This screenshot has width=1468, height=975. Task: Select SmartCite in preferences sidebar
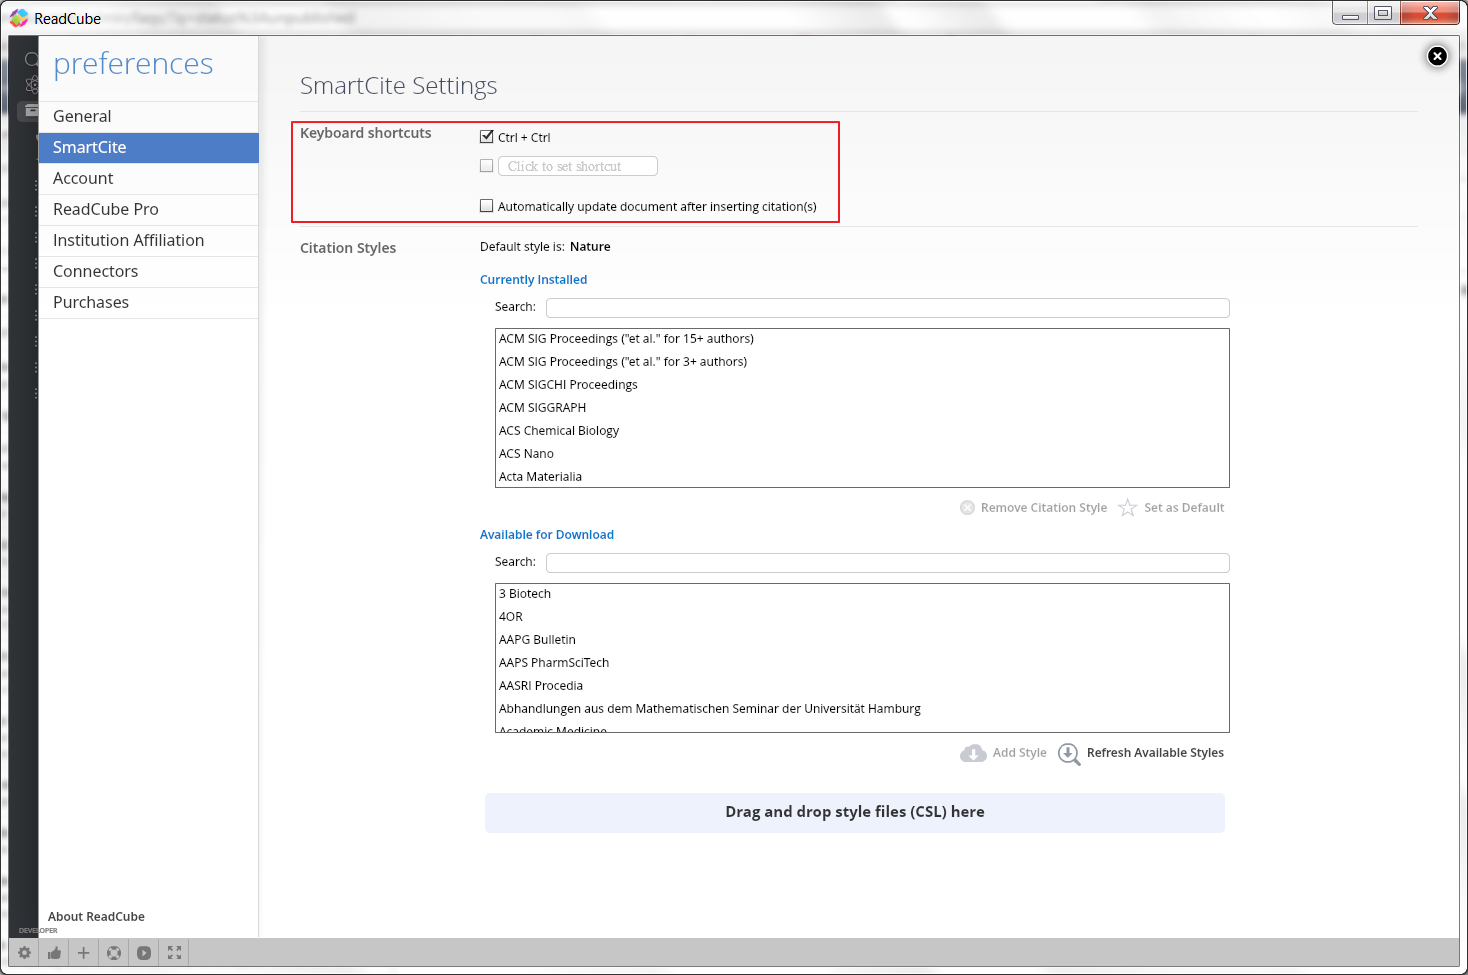point(148,147)
